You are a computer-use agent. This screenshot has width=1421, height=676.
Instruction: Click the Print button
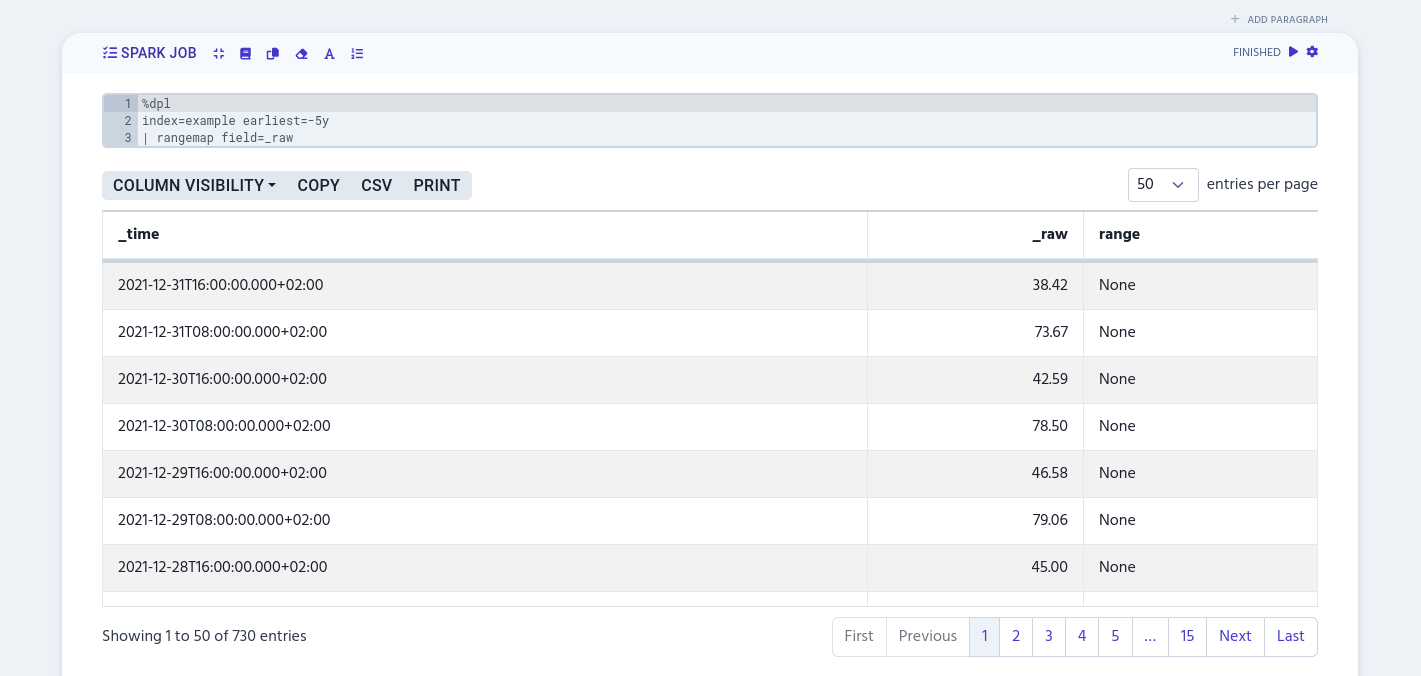[436, 185]
